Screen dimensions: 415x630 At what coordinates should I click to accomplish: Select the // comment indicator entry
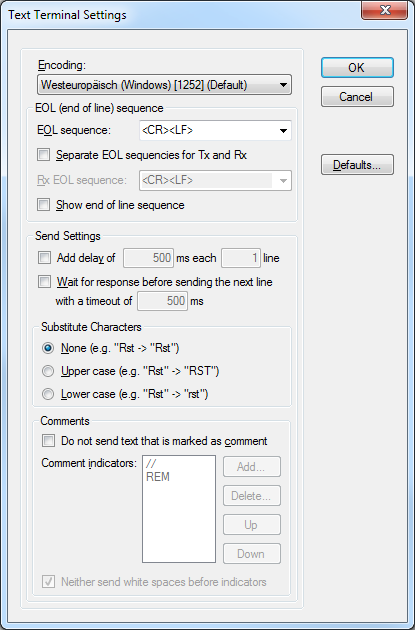151,464
